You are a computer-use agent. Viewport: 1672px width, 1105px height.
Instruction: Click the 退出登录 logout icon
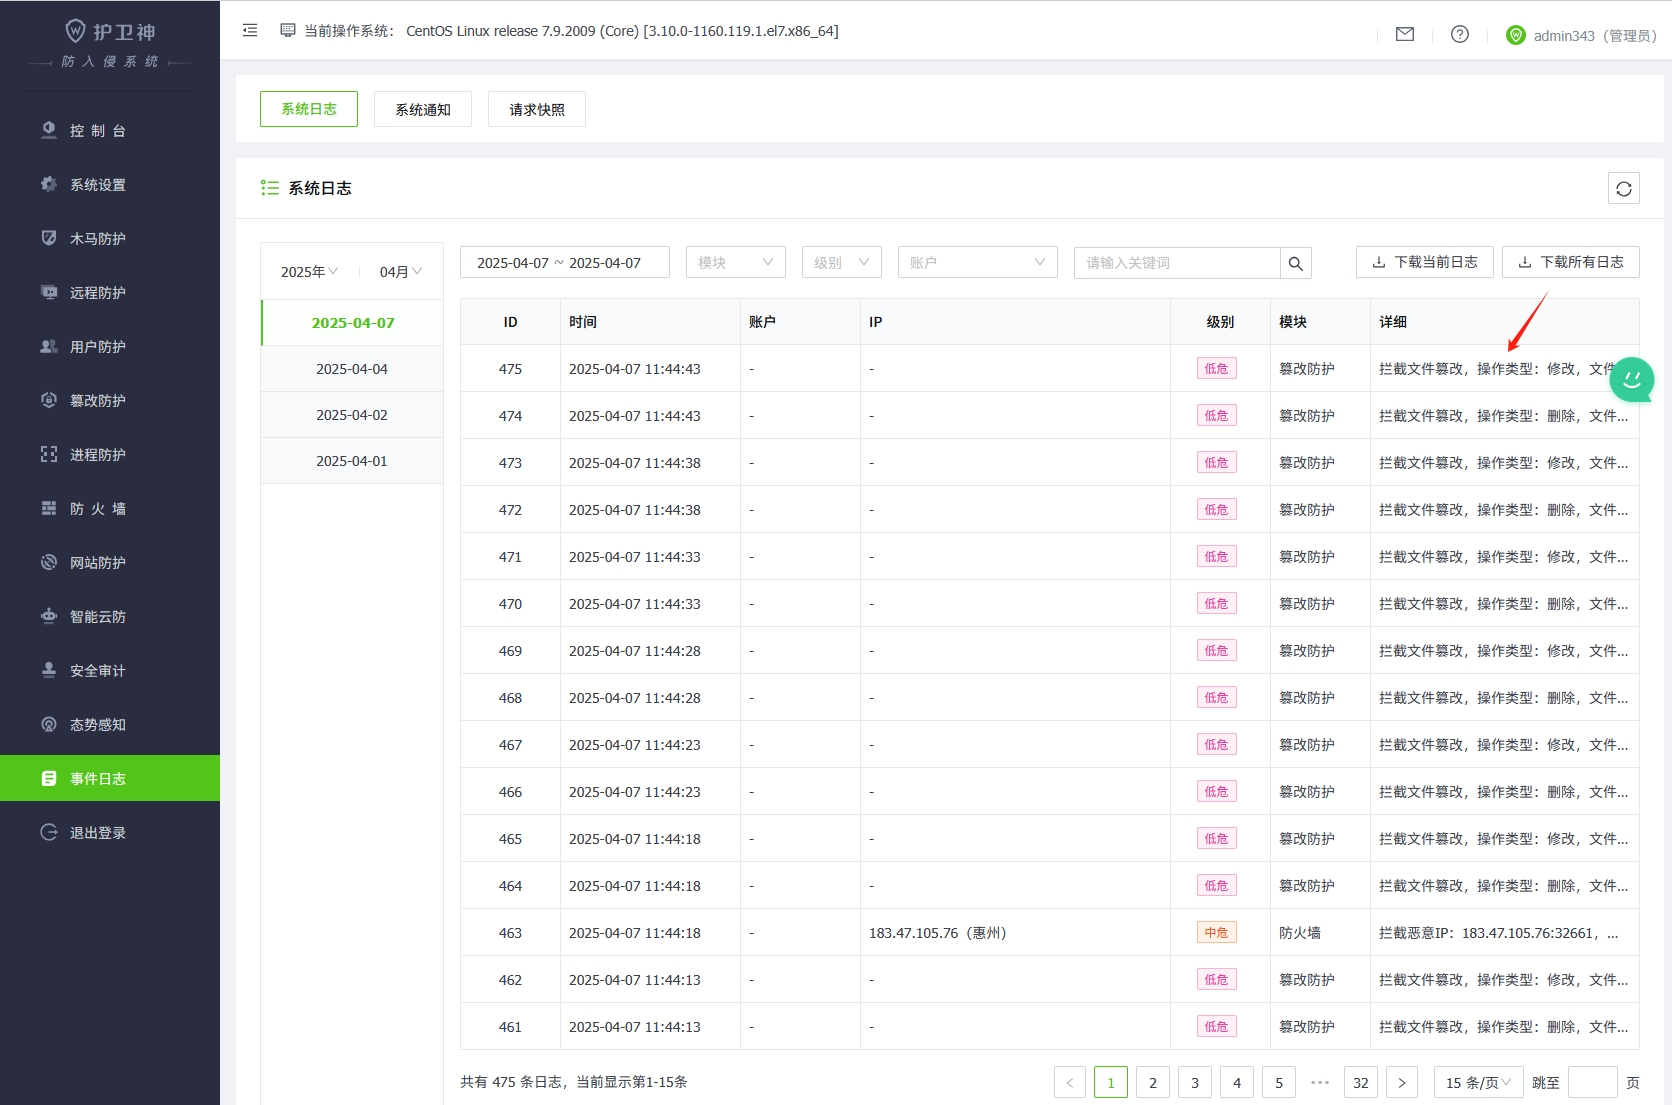point(48,832)
